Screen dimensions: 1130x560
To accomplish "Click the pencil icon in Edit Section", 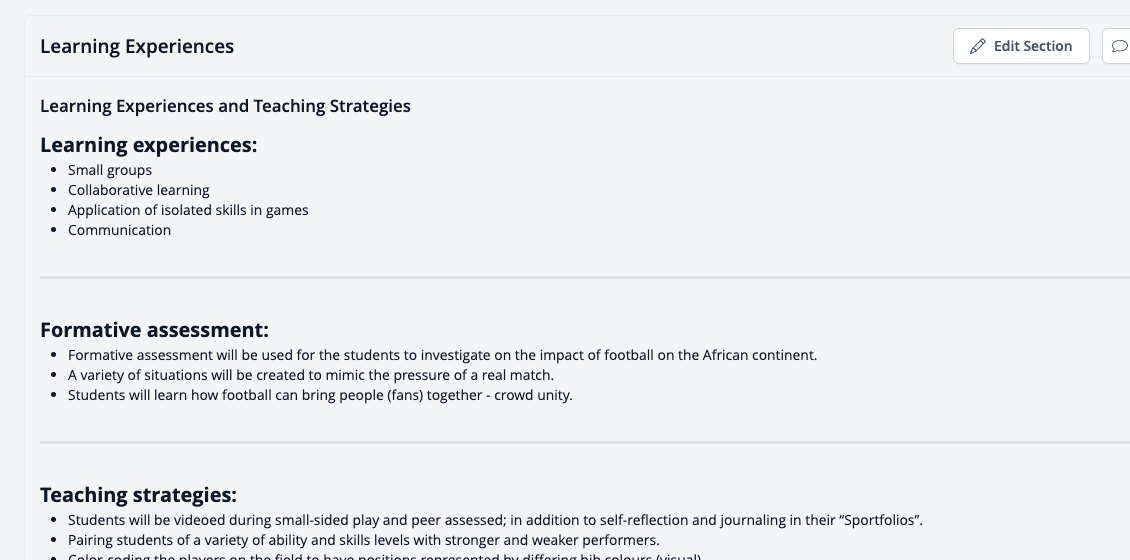I will pos(977,46).
